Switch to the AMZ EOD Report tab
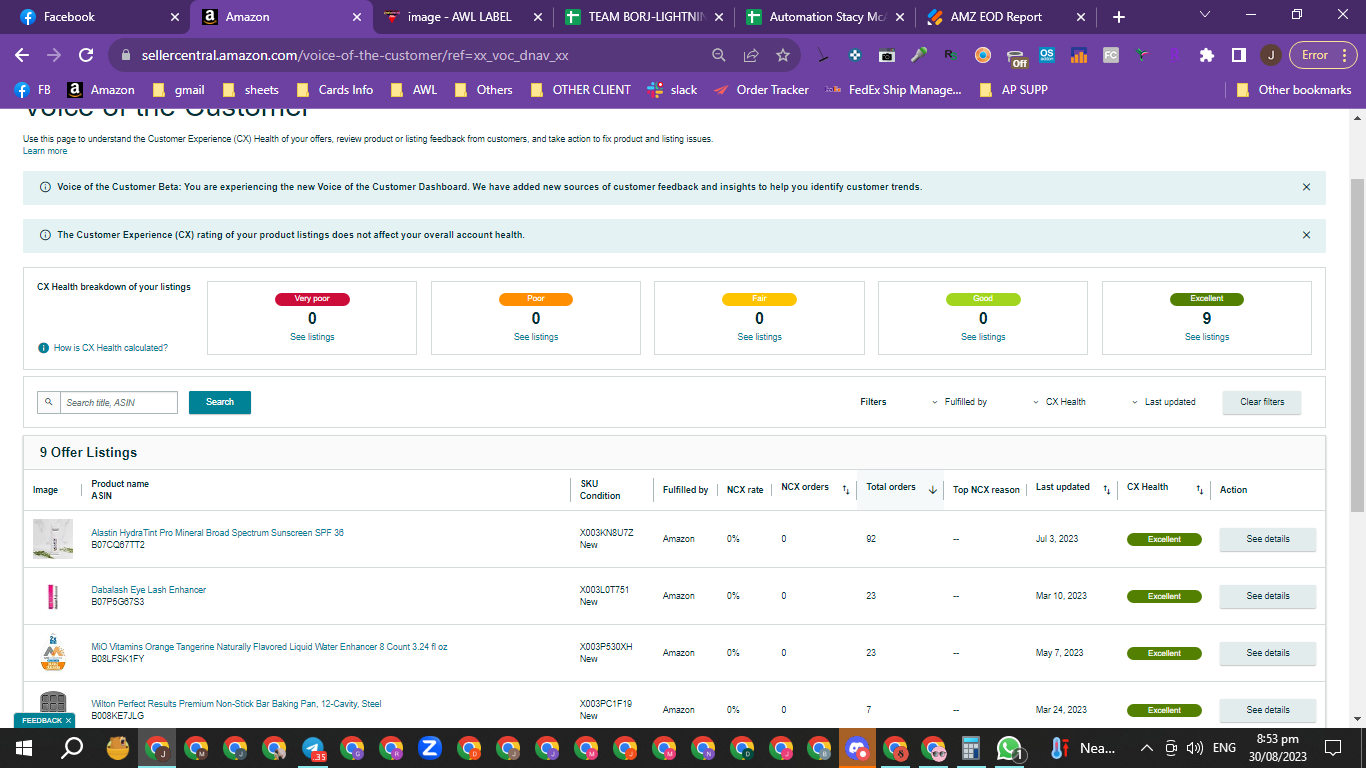Screen dimensions: 1366x768 1005,17
